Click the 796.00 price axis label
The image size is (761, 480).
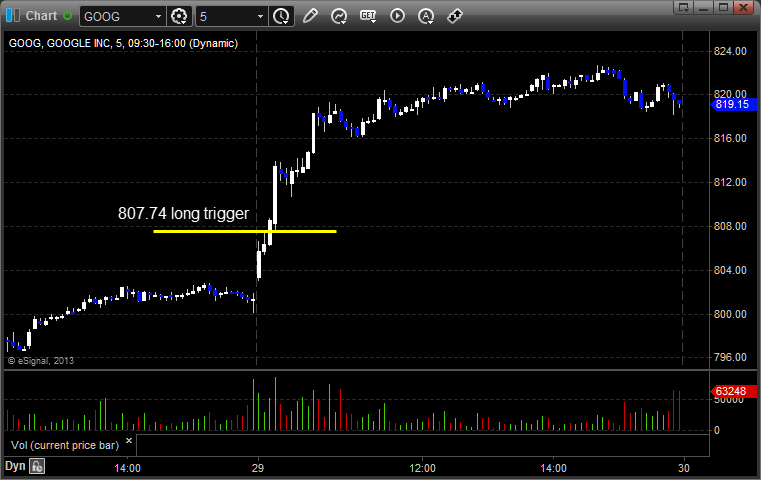tap(730, 357)
